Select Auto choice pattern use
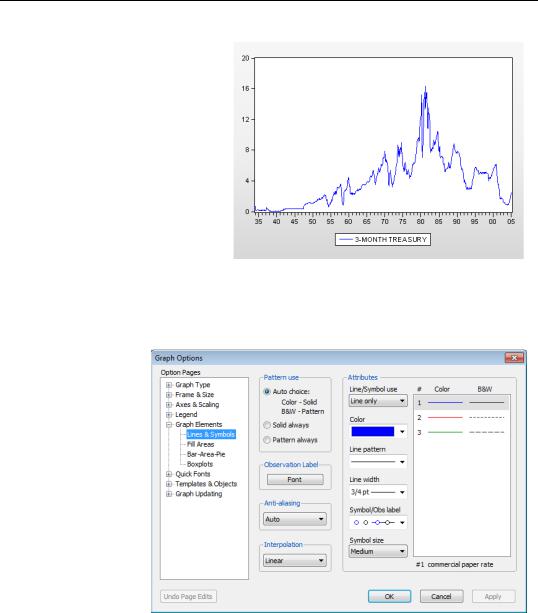Screen dimensions: 538x613 [267, 391]
